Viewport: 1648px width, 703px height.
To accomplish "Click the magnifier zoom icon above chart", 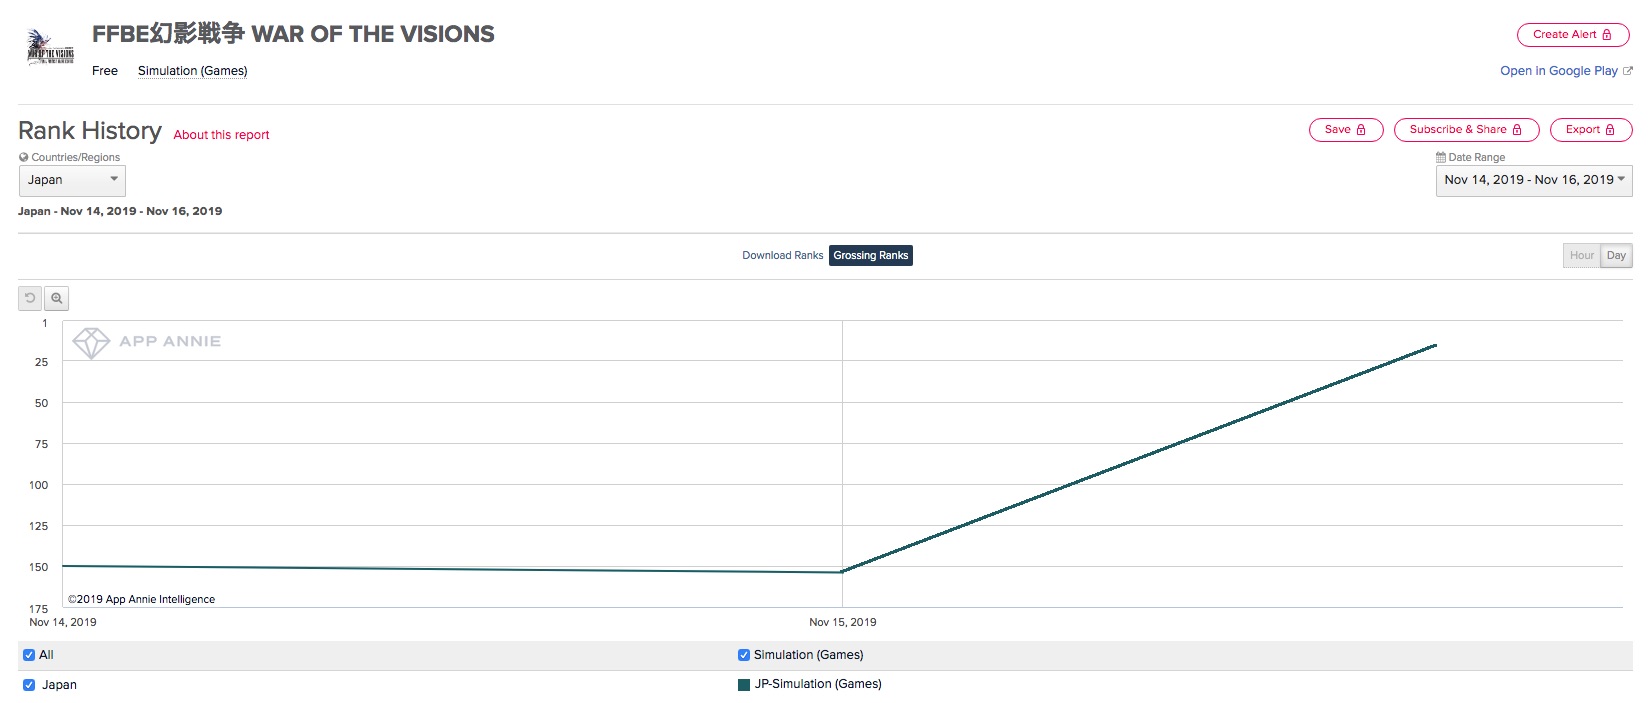I will point(57,298).
